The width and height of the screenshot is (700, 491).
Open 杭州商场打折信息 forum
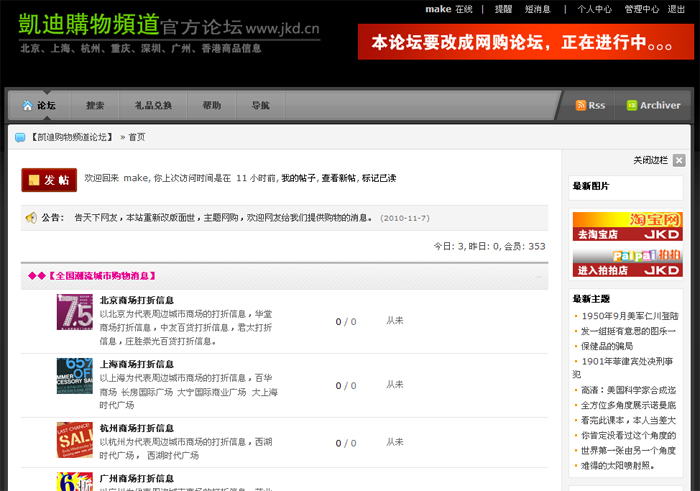(137, 428)
